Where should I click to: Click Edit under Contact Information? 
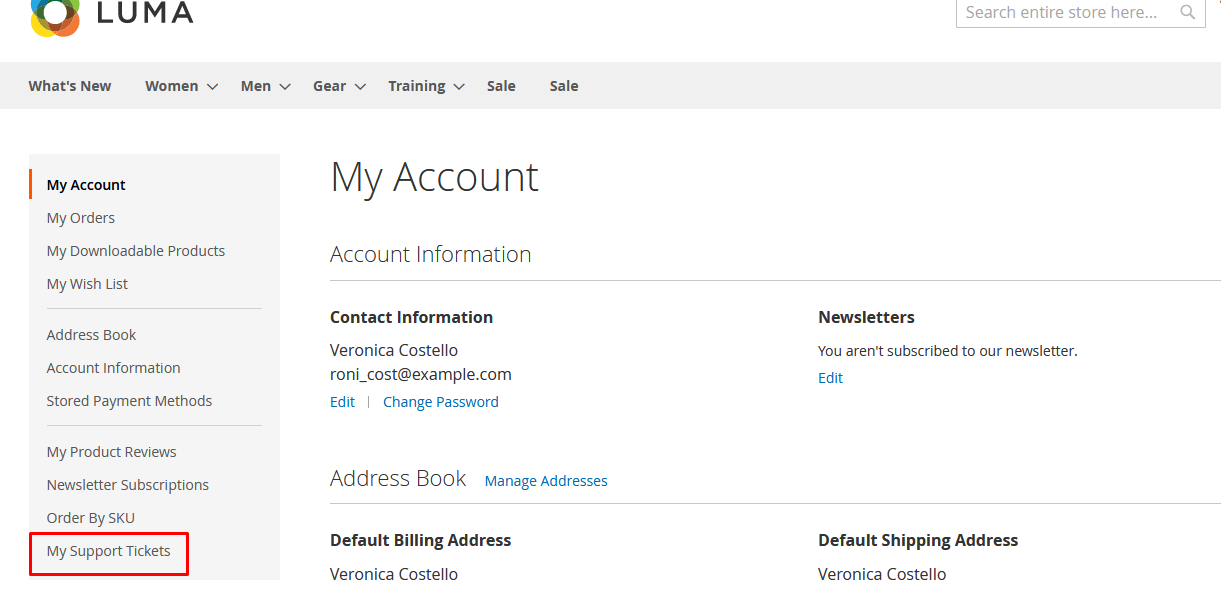click(x=342, y=402)
